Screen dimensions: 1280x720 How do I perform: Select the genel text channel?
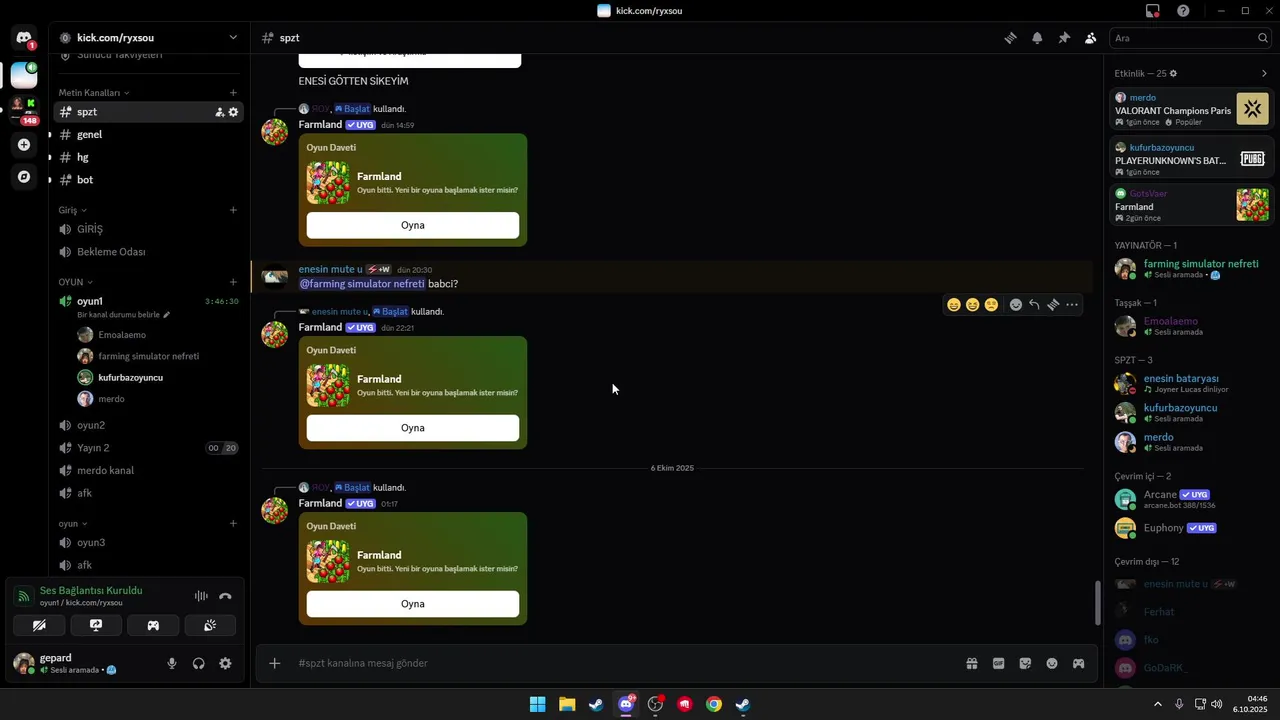pyautogui.click(x=148, y=134)
